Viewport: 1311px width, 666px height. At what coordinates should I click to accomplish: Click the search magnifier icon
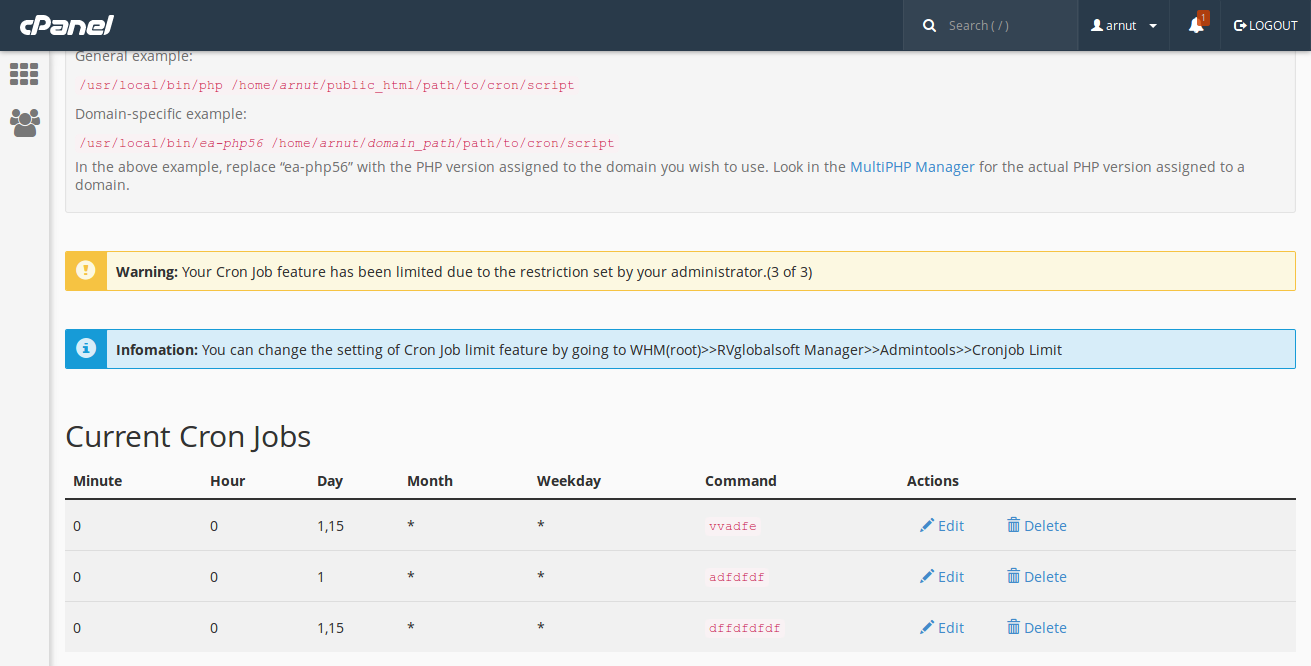pyautogui.click(x=929, y=24)
